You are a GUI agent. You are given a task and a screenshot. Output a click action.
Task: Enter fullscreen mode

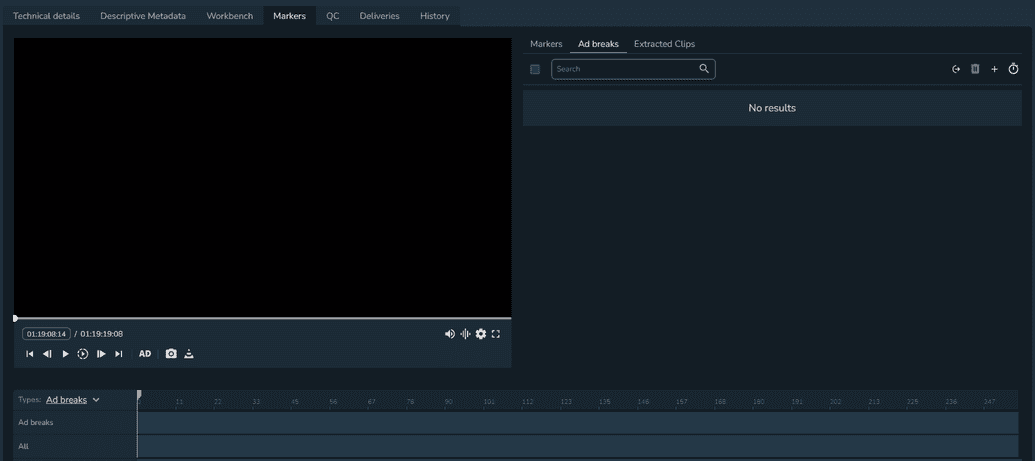[x=496, y=334]
